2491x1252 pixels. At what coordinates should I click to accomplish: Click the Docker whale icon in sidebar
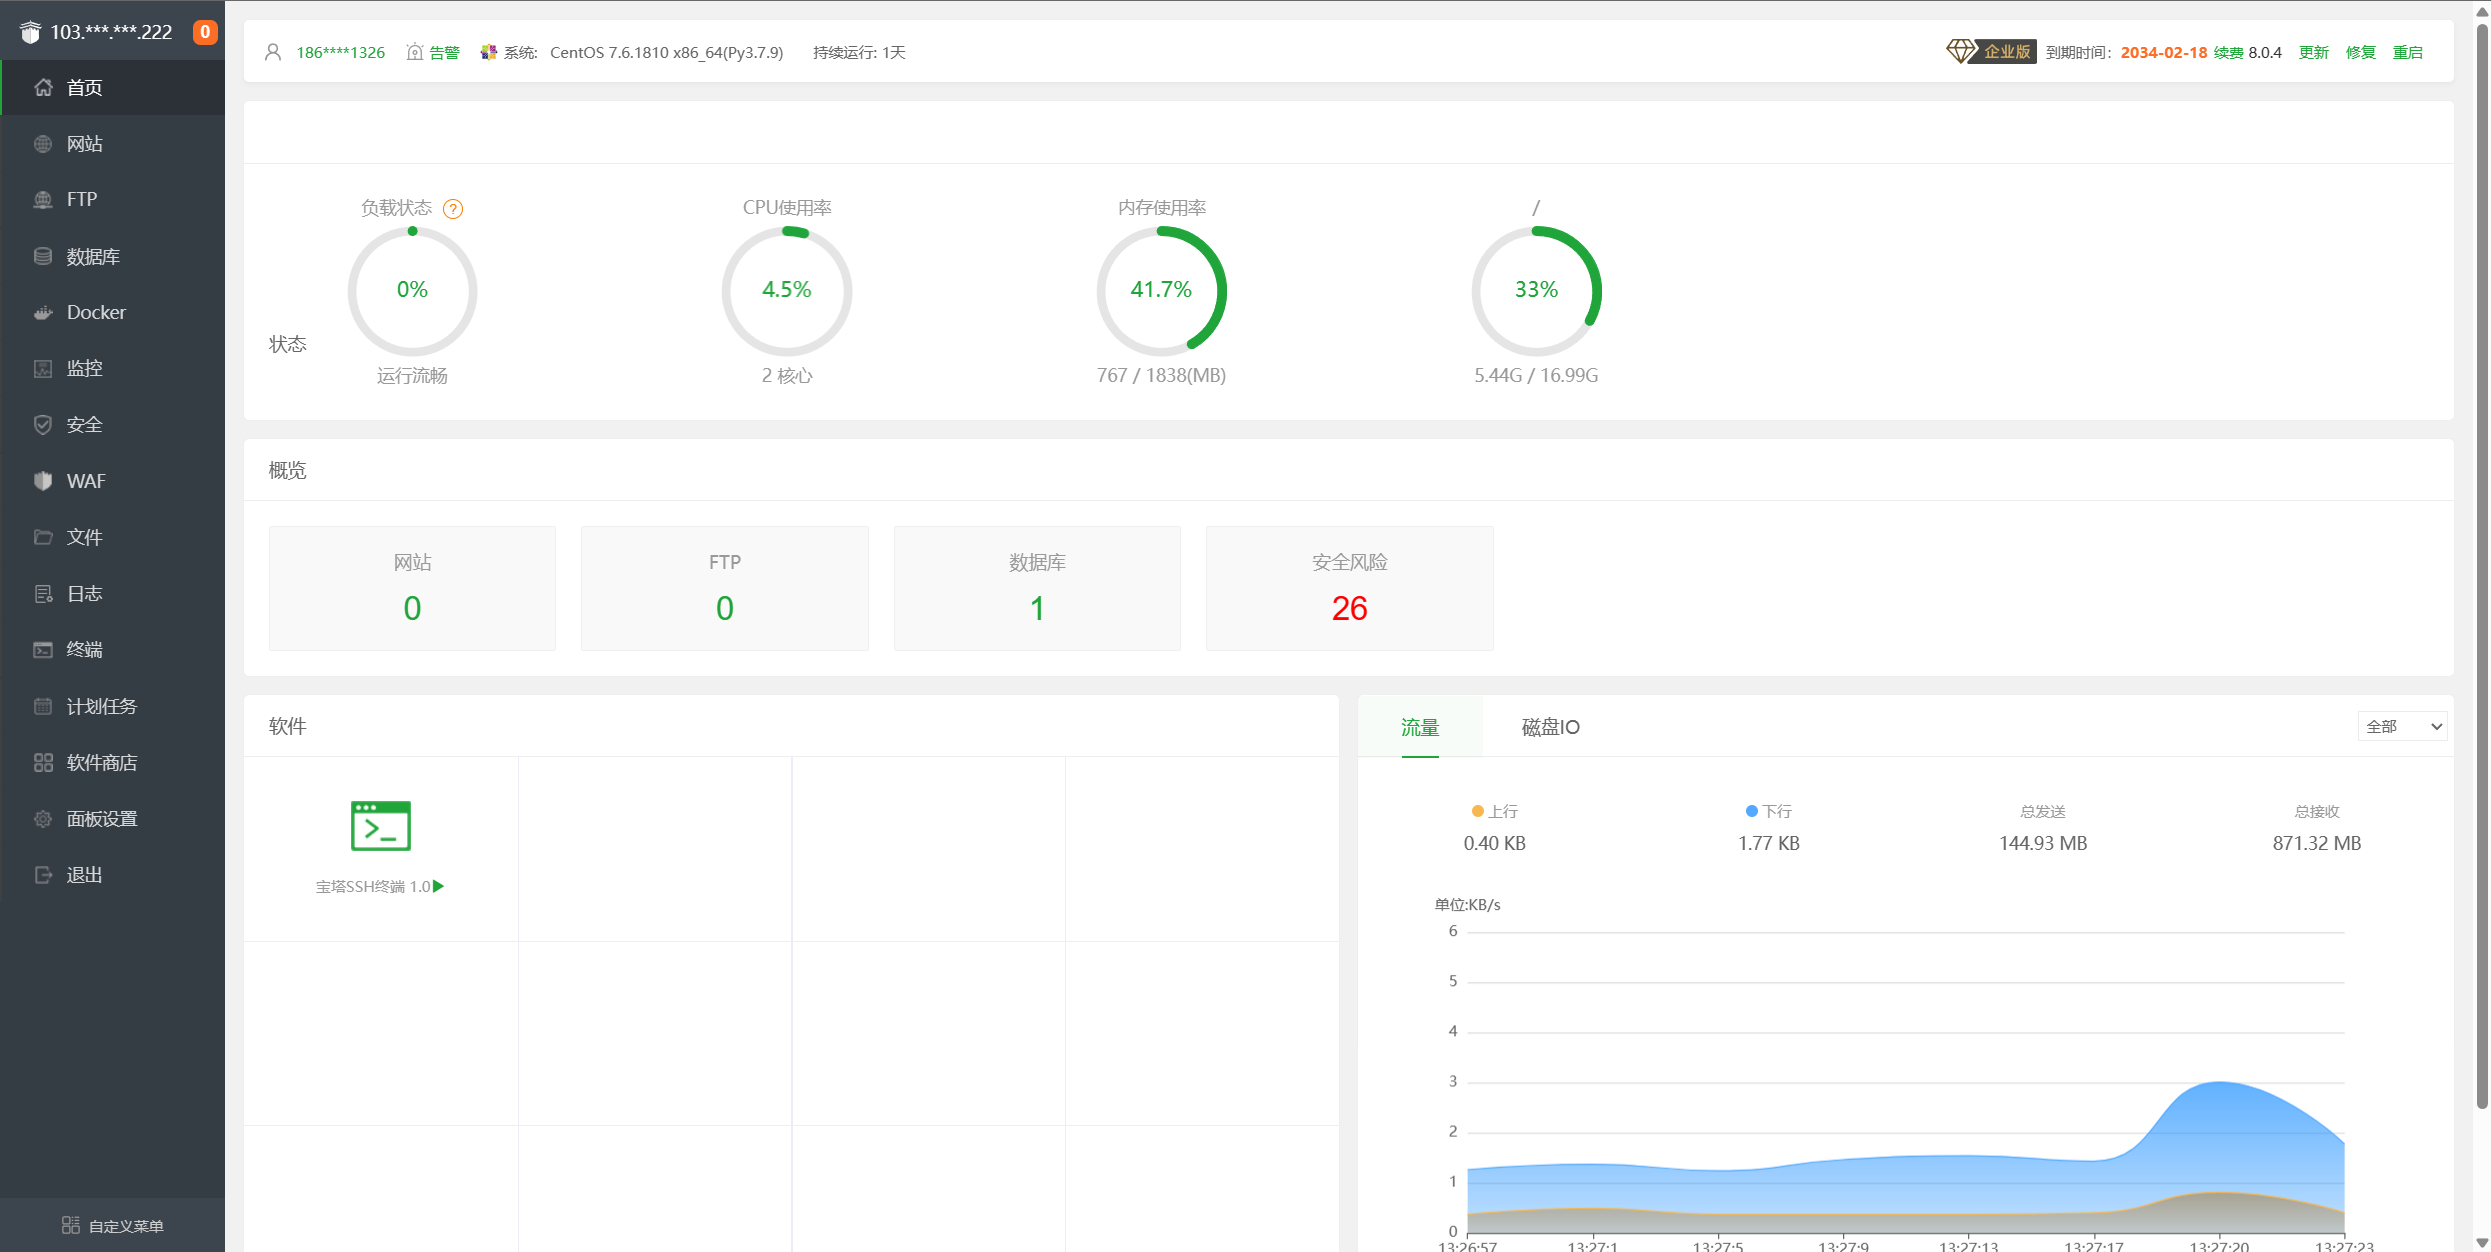[43, 313]
